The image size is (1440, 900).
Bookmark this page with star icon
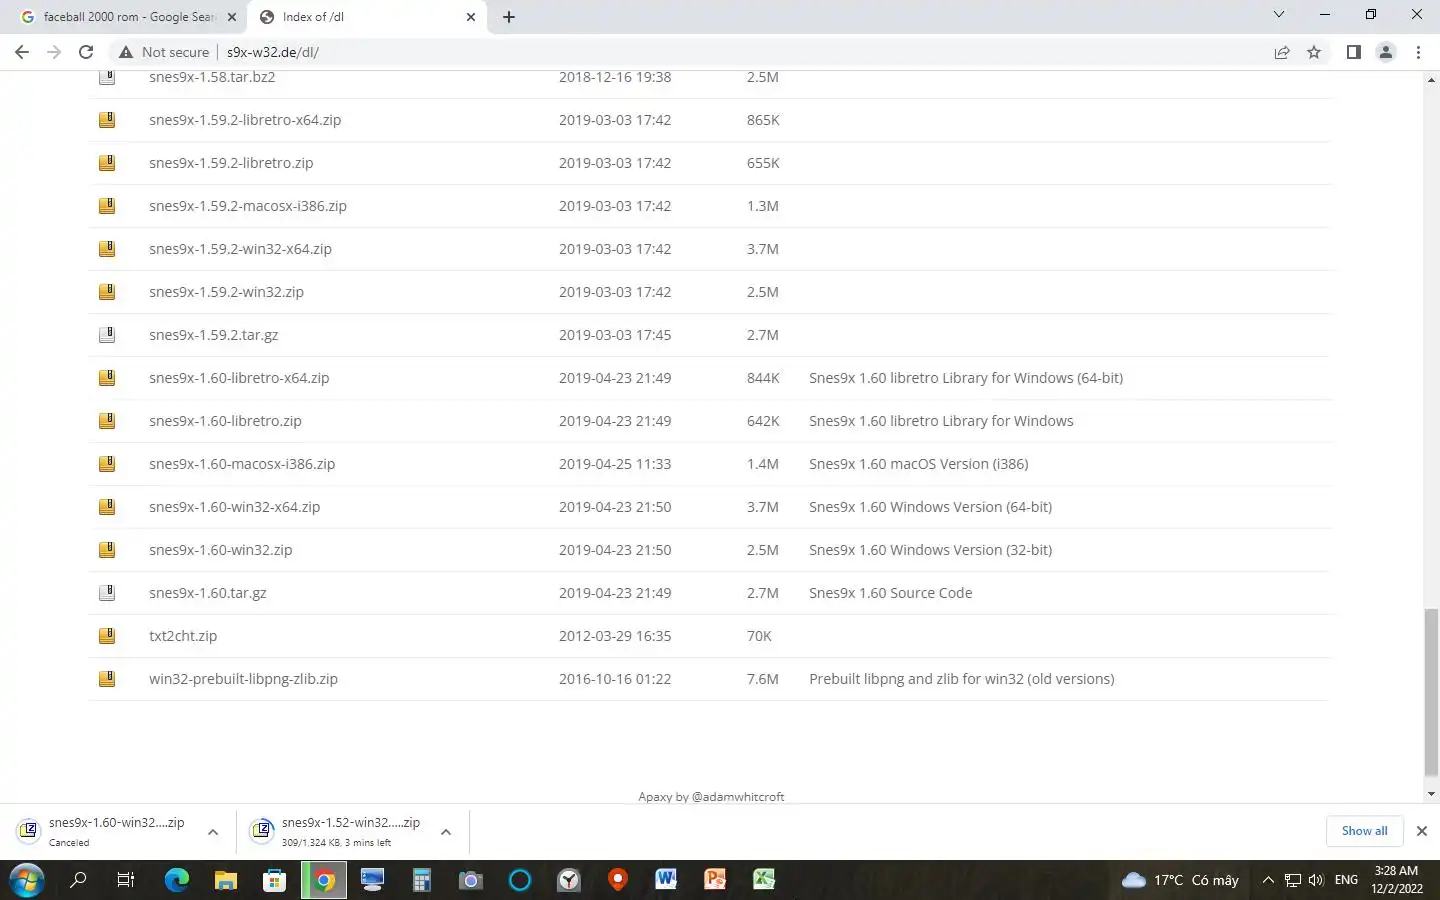(x=1314, y=52)
